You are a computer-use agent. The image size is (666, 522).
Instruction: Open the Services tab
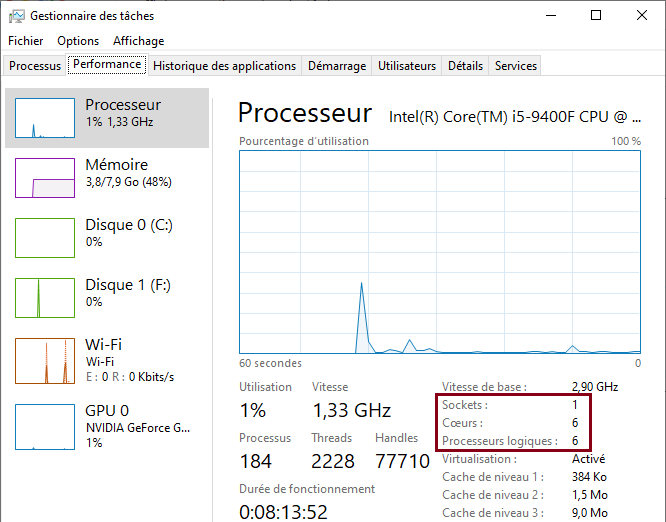pyautogui.click(x=516, y=66)
